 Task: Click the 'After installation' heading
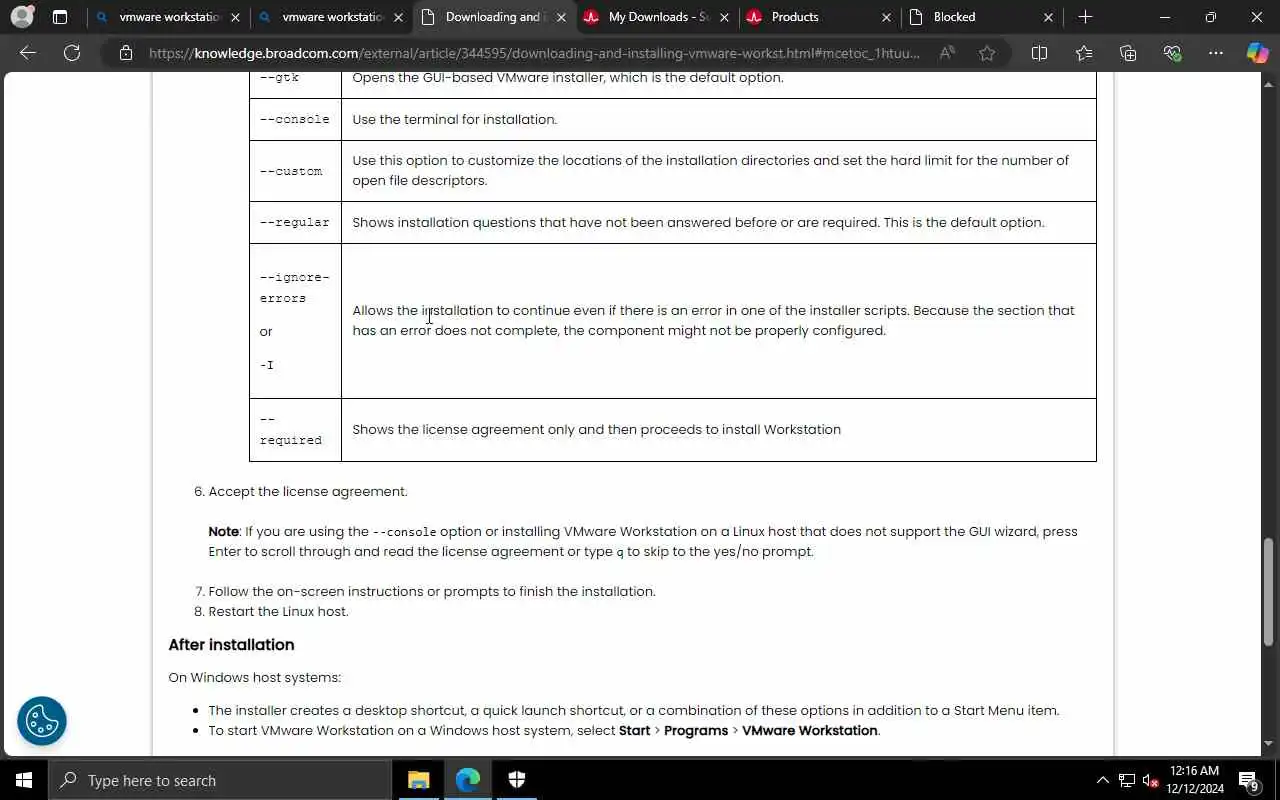tap(231, 645)
